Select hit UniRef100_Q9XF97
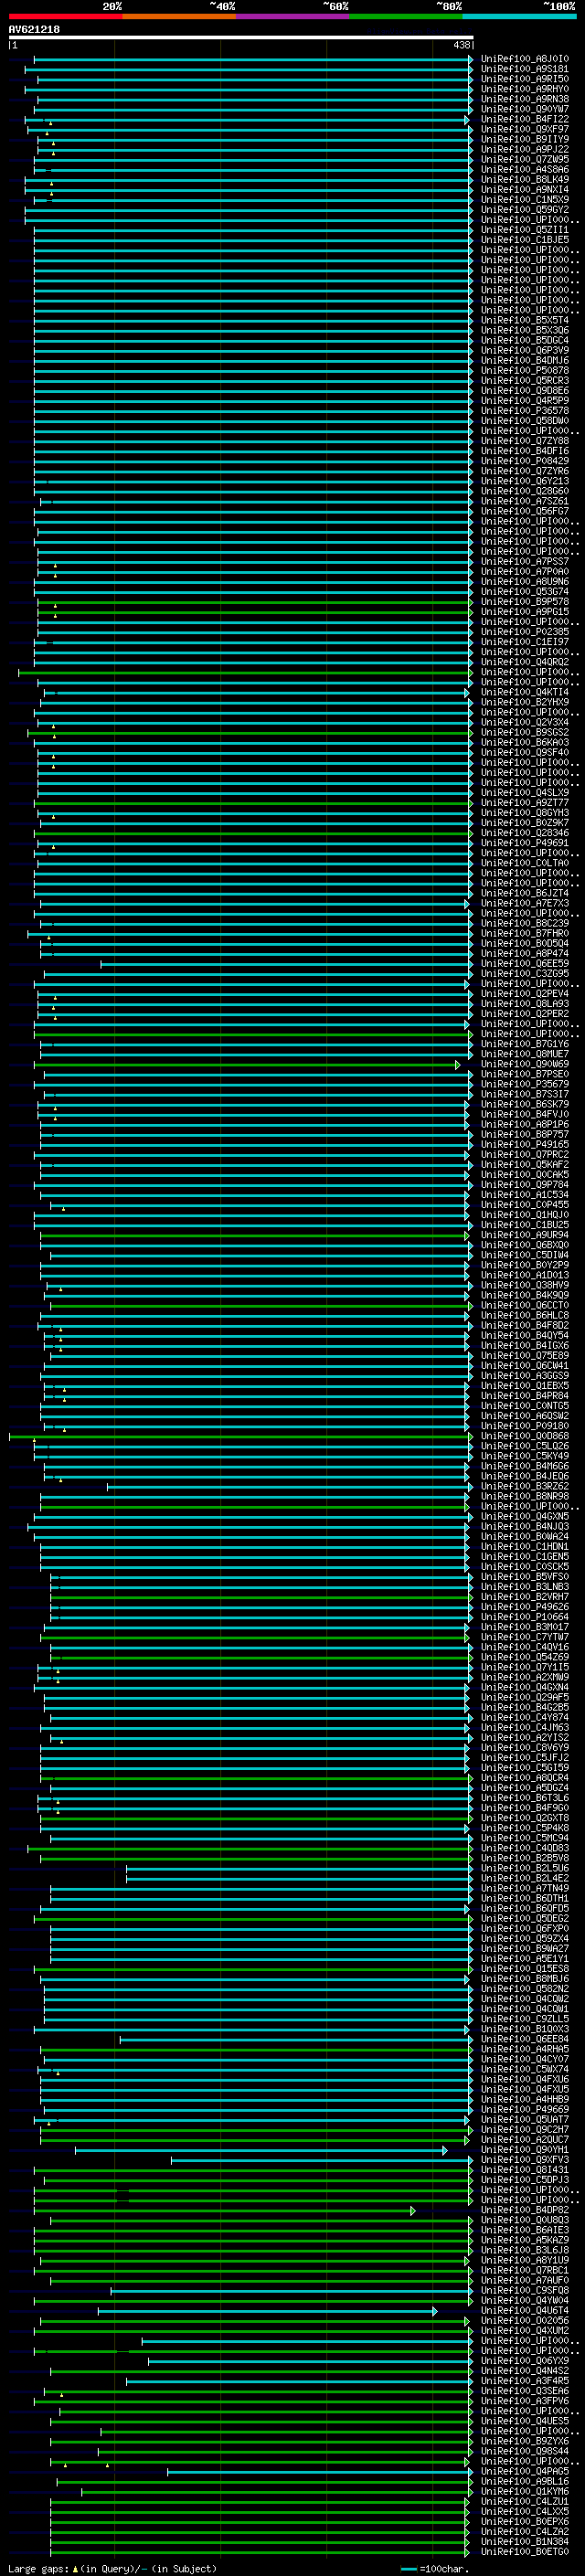 tap(524, 129)
